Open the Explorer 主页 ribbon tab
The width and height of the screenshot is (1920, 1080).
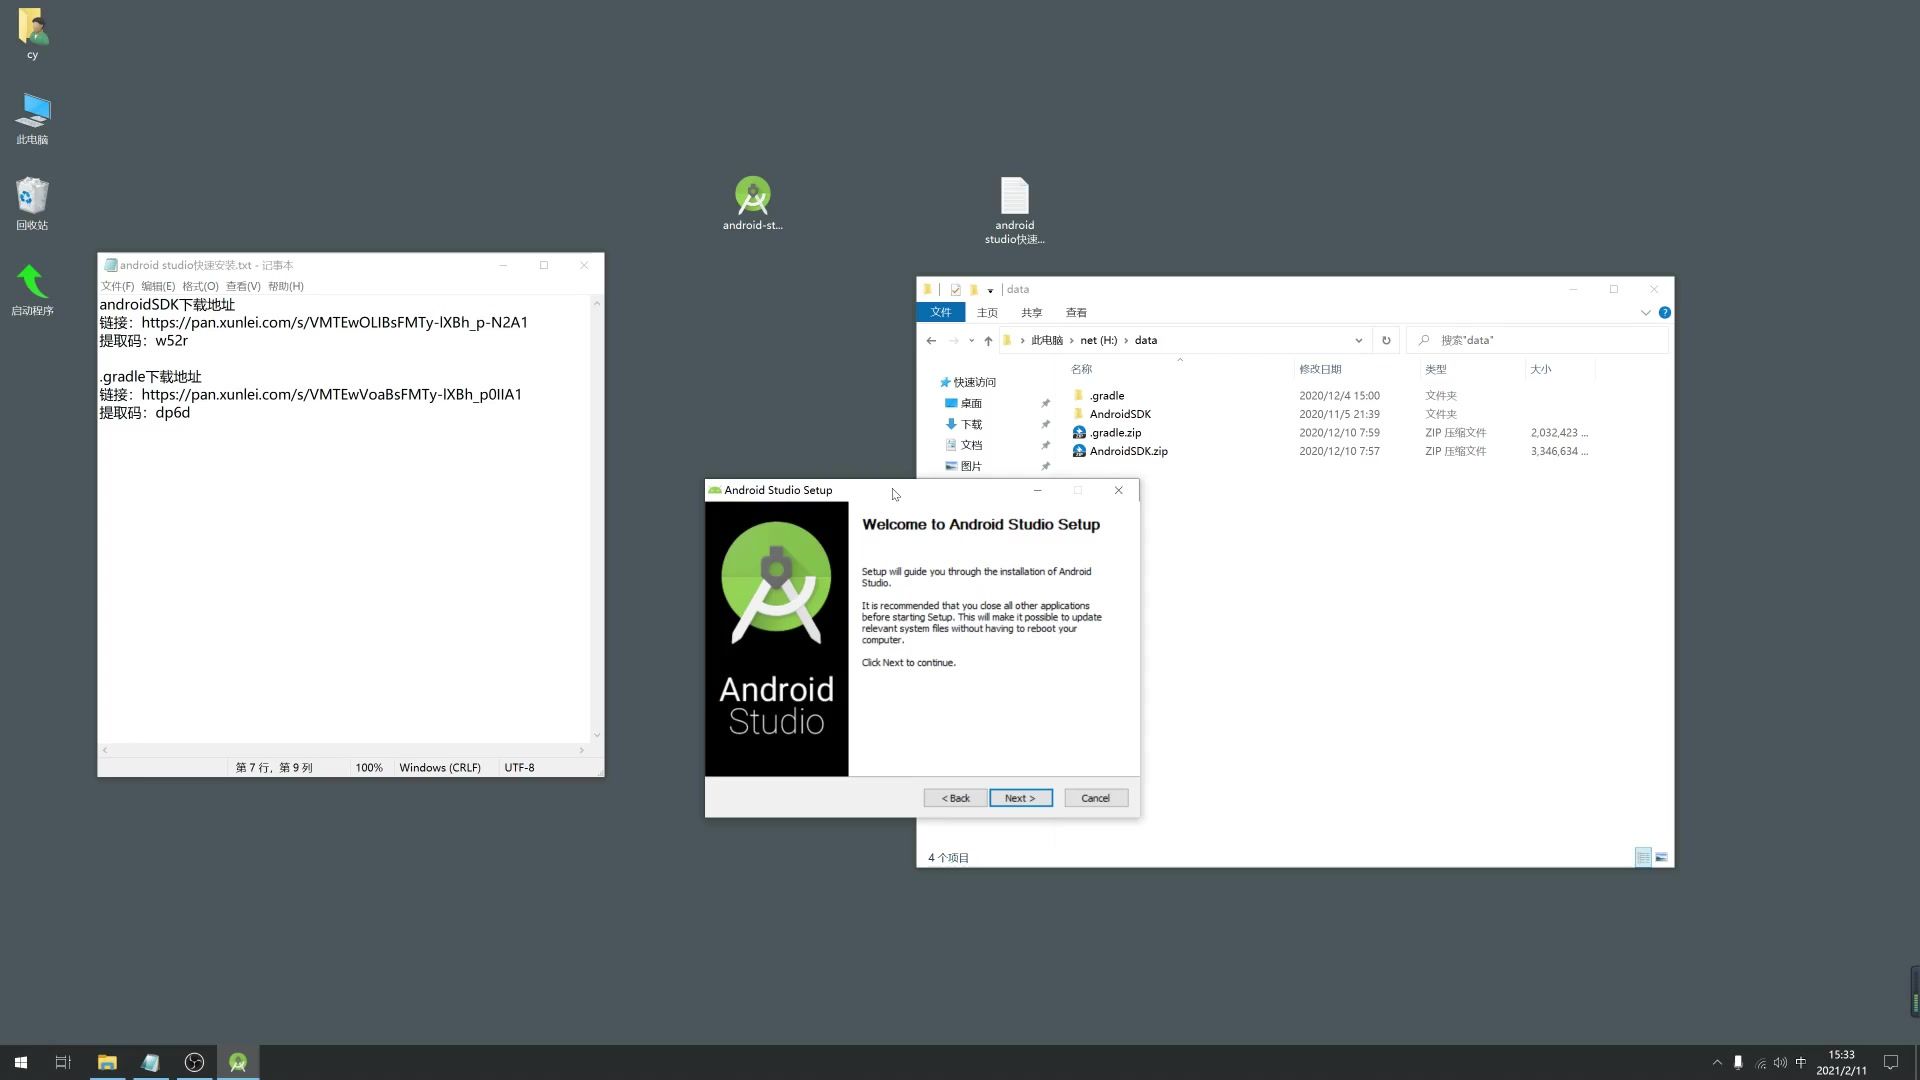pos(987,312)
